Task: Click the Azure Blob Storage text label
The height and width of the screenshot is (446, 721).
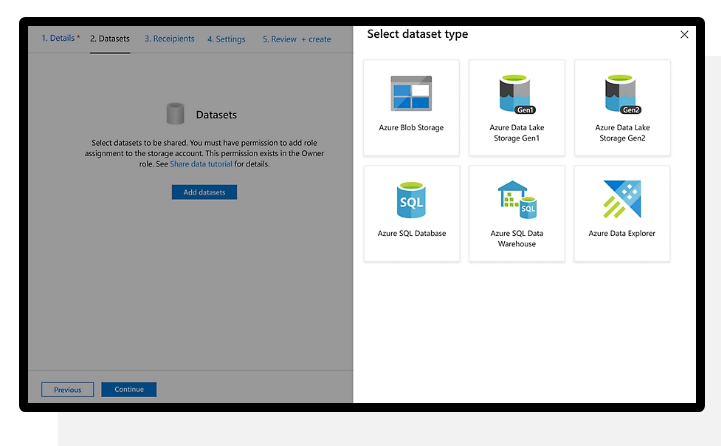Action: 411,128
